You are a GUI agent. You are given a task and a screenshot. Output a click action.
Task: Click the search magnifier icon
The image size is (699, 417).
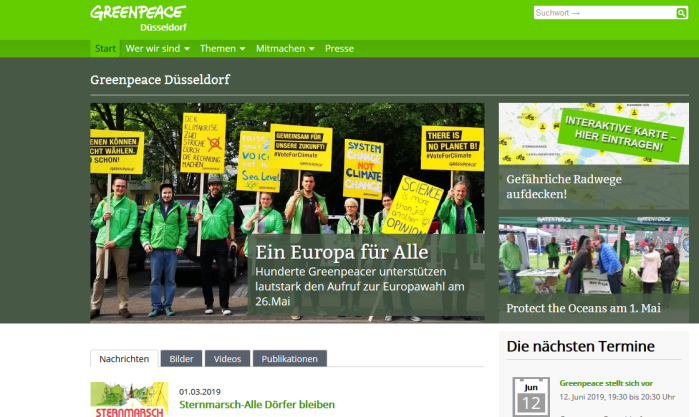[x=682, y=13]
